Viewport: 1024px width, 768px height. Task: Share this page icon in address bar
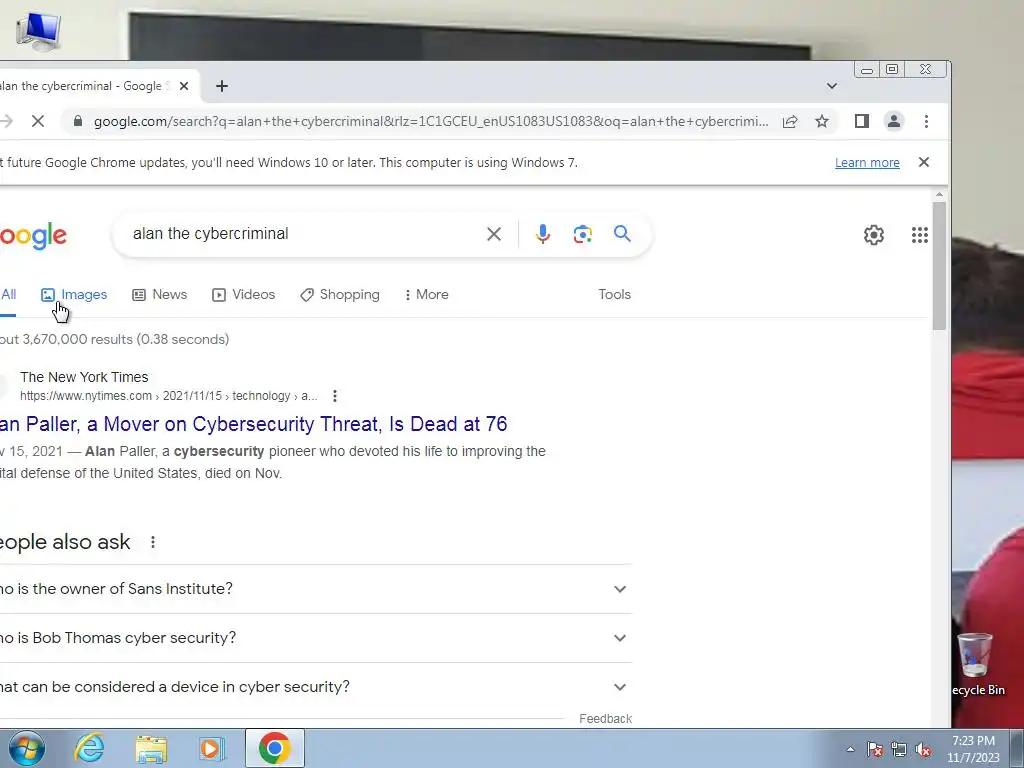click(x=790, y=121)
